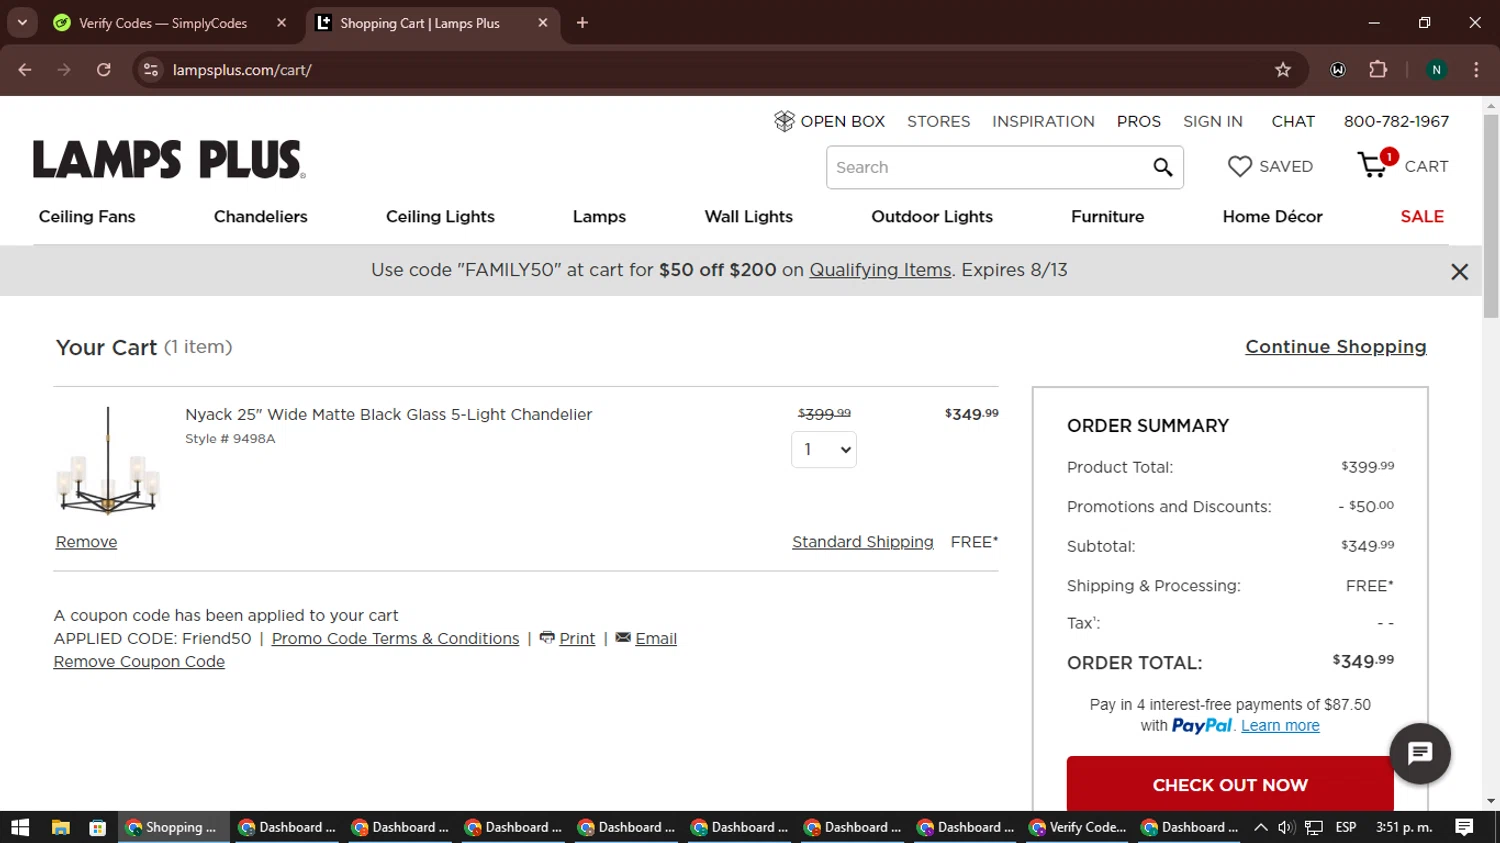Click CHECK OUT NOW button
This screenshot has width=1500, height=843.
tap(1230, 784)
